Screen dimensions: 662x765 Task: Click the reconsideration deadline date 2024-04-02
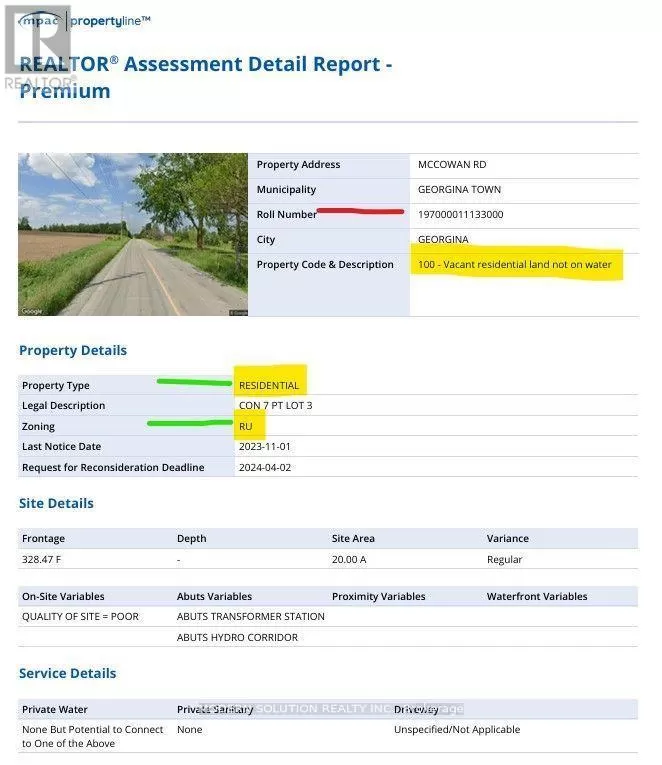point(265,467)
